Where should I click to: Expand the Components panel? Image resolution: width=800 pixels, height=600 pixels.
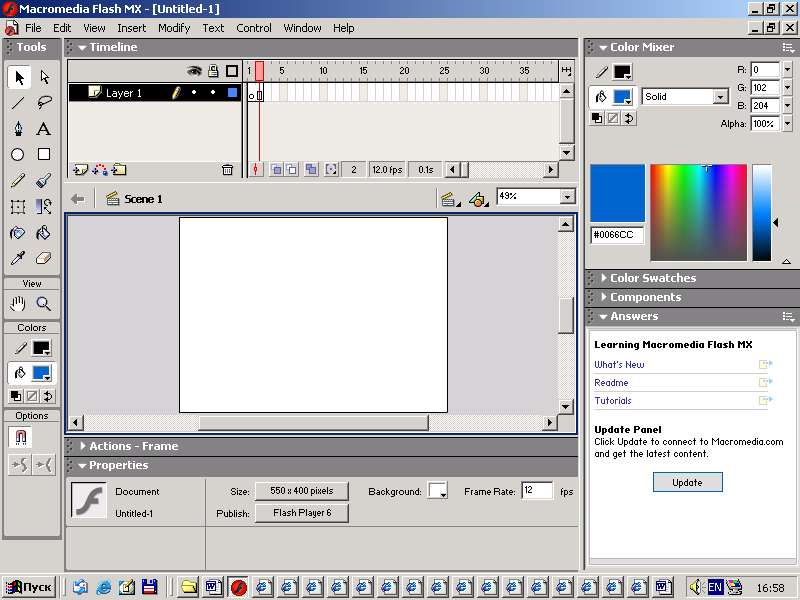604,297
